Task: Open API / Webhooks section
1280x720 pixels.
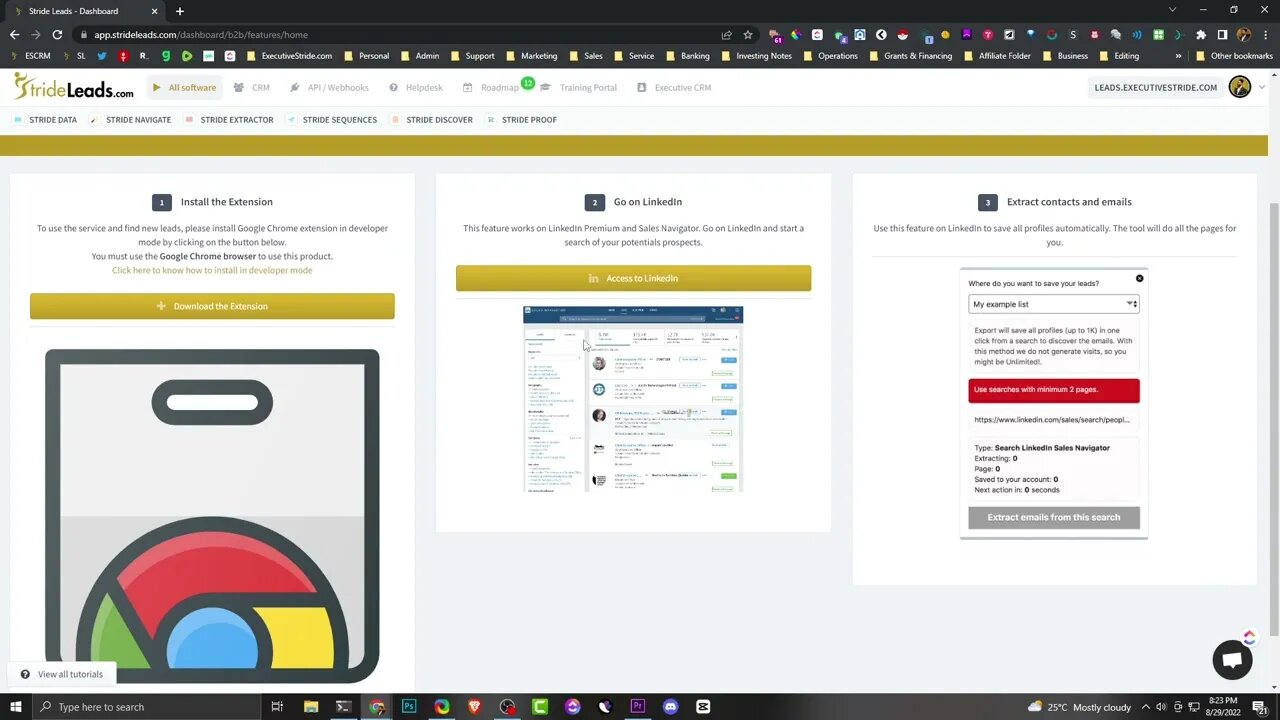Action: 328,87
